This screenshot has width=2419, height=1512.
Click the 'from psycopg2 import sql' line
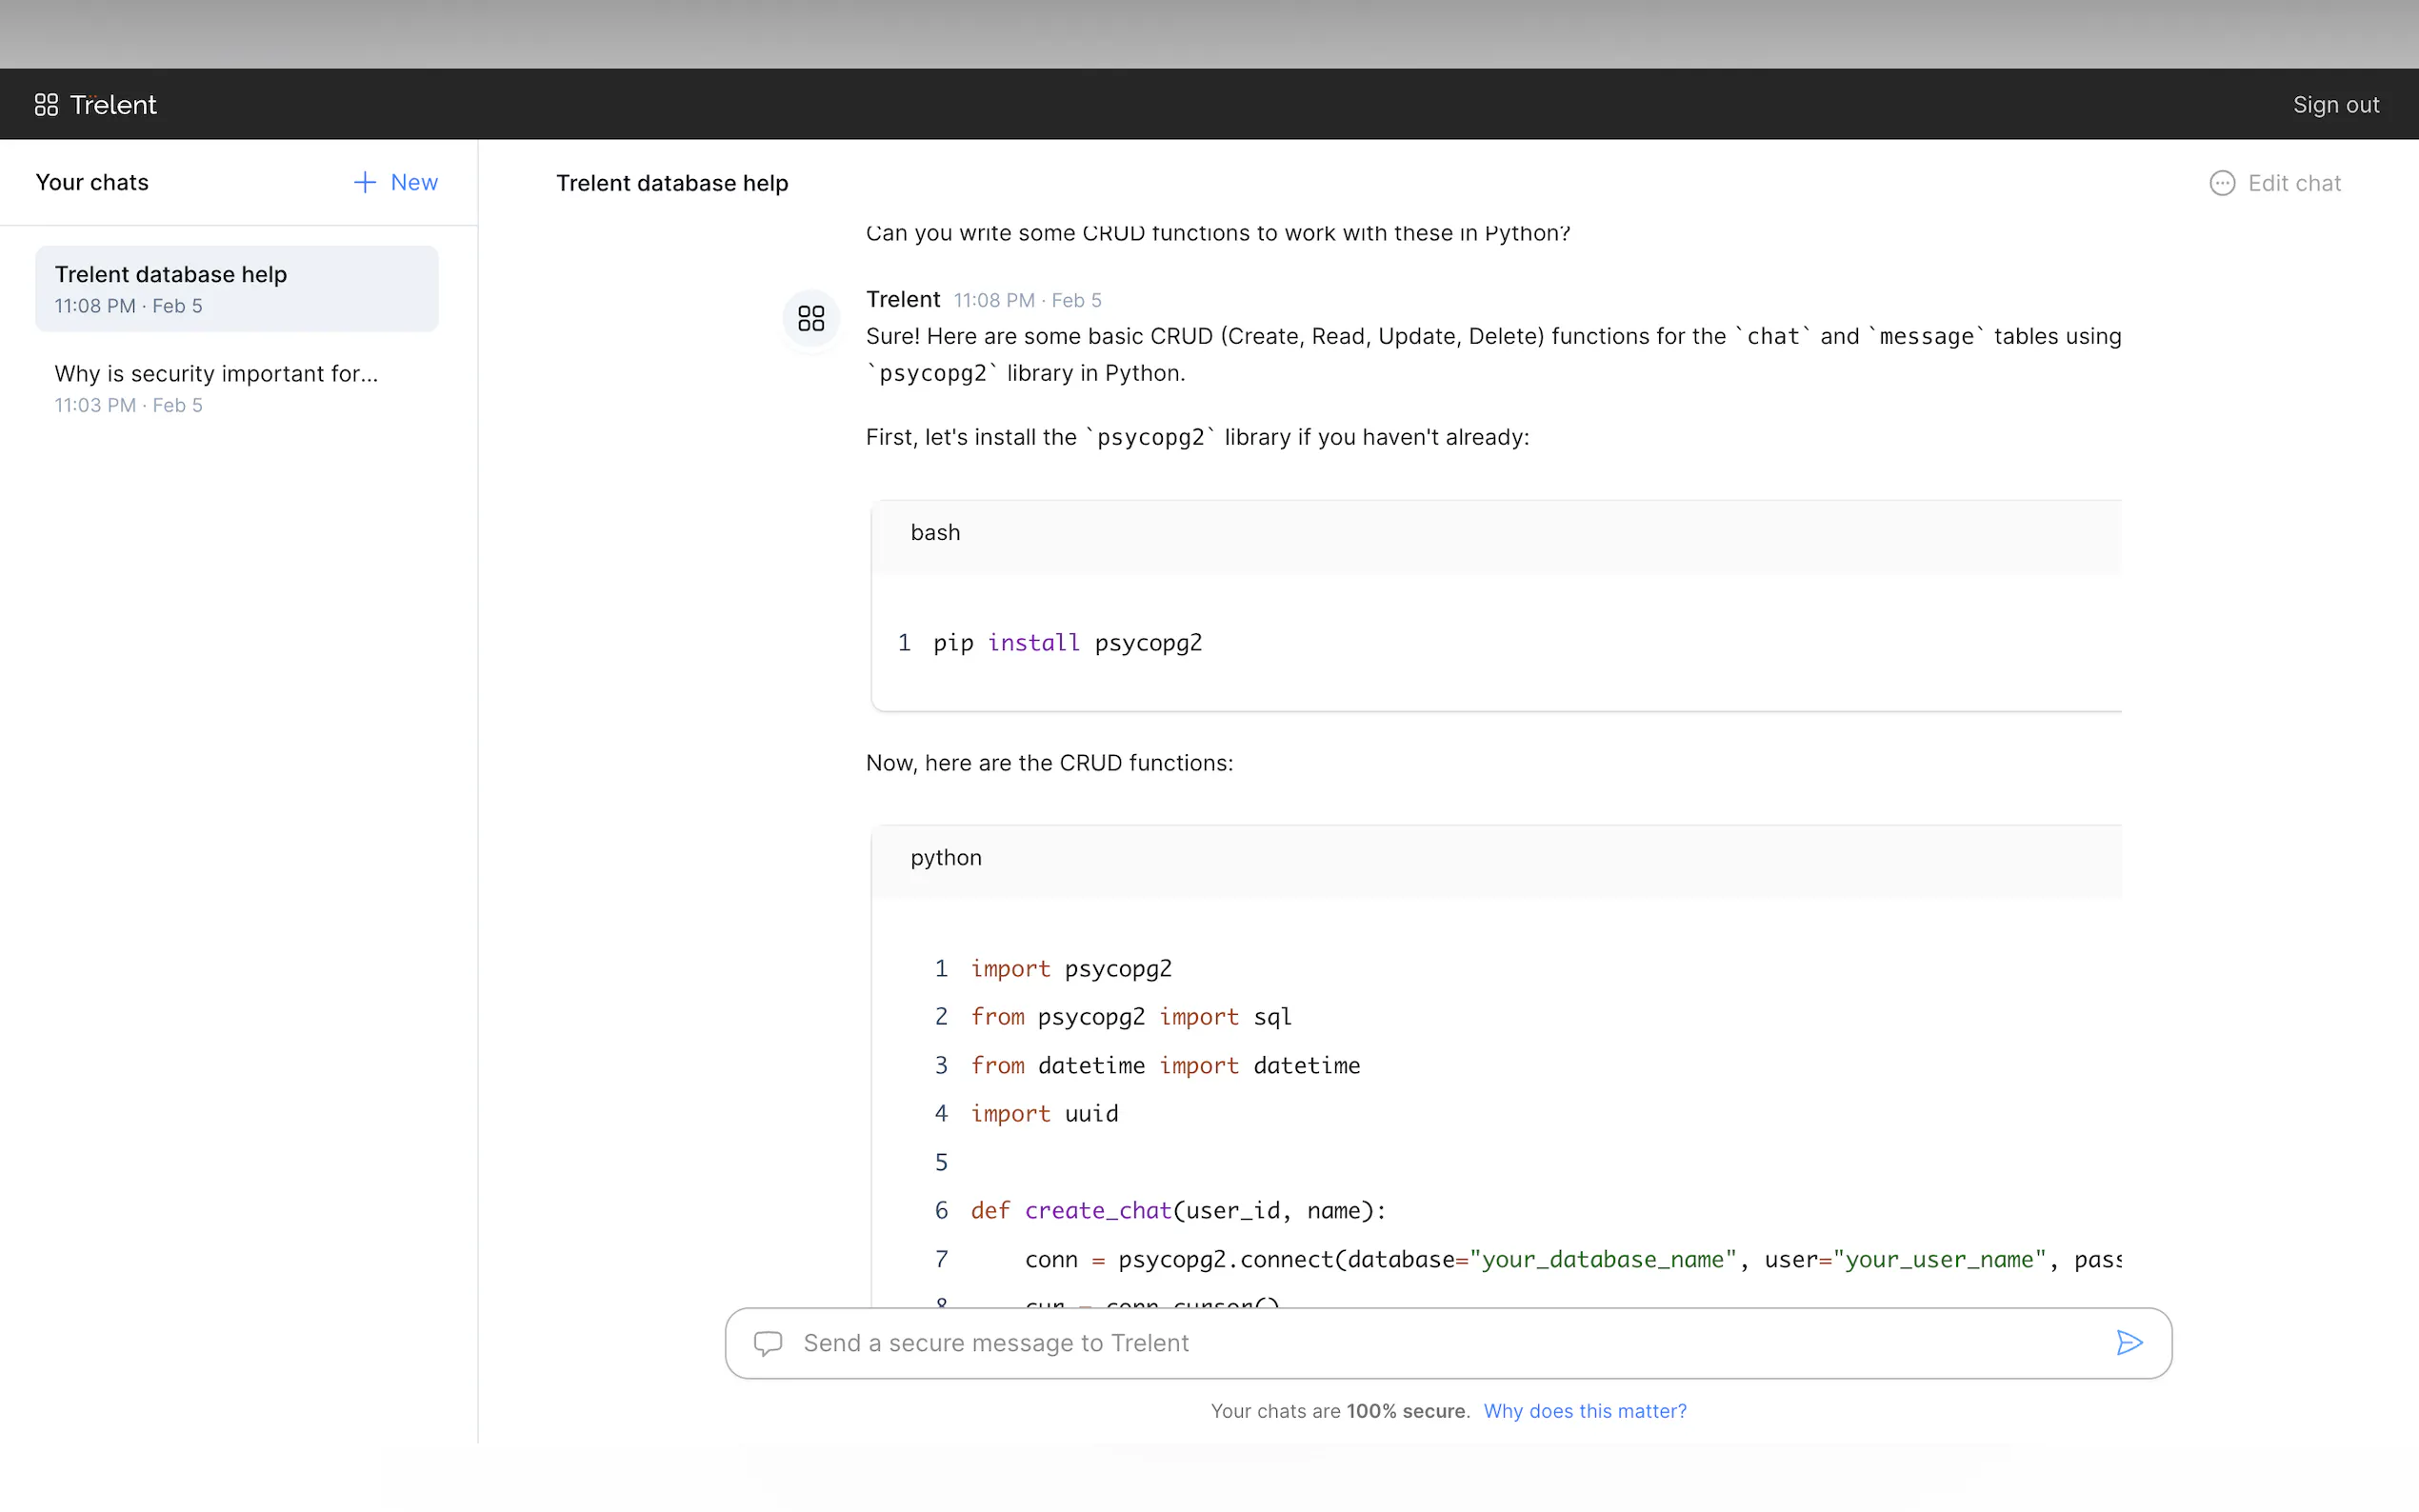[1131, 1017]
